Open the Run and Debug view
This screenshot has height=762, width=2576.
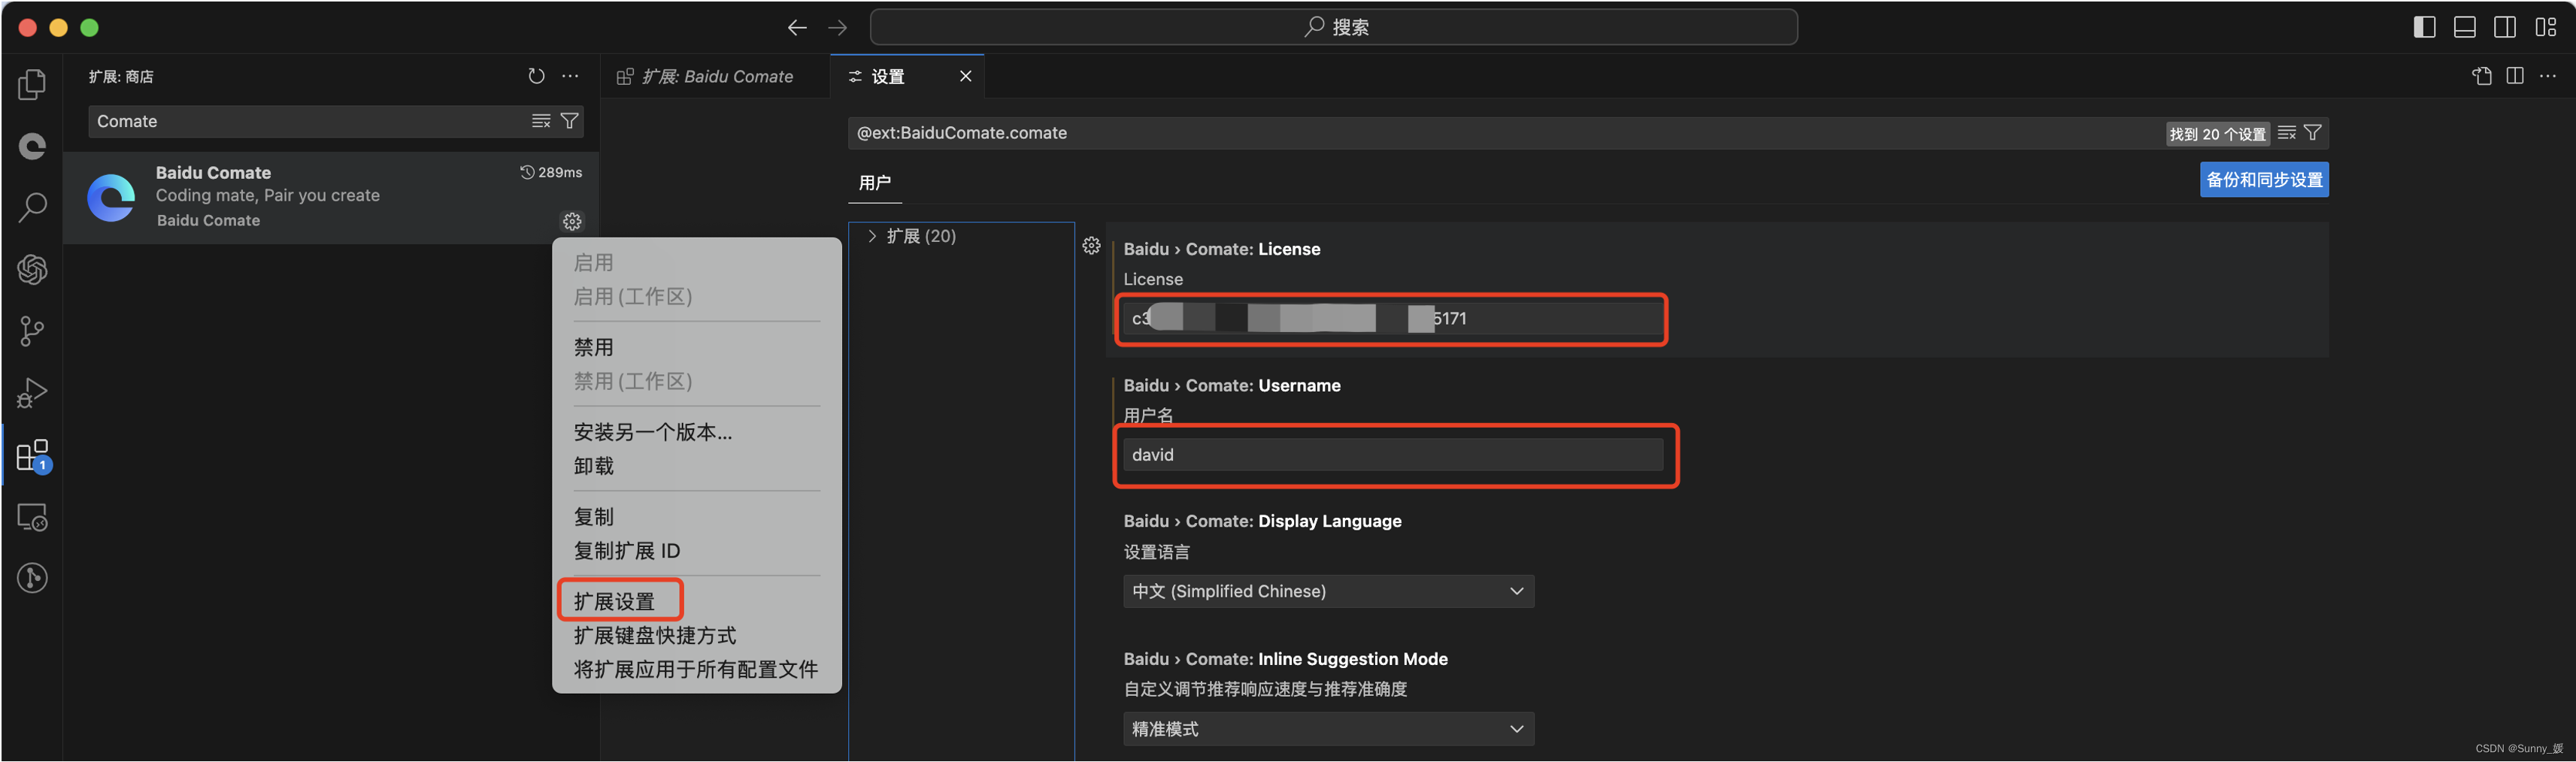(32, 393)
